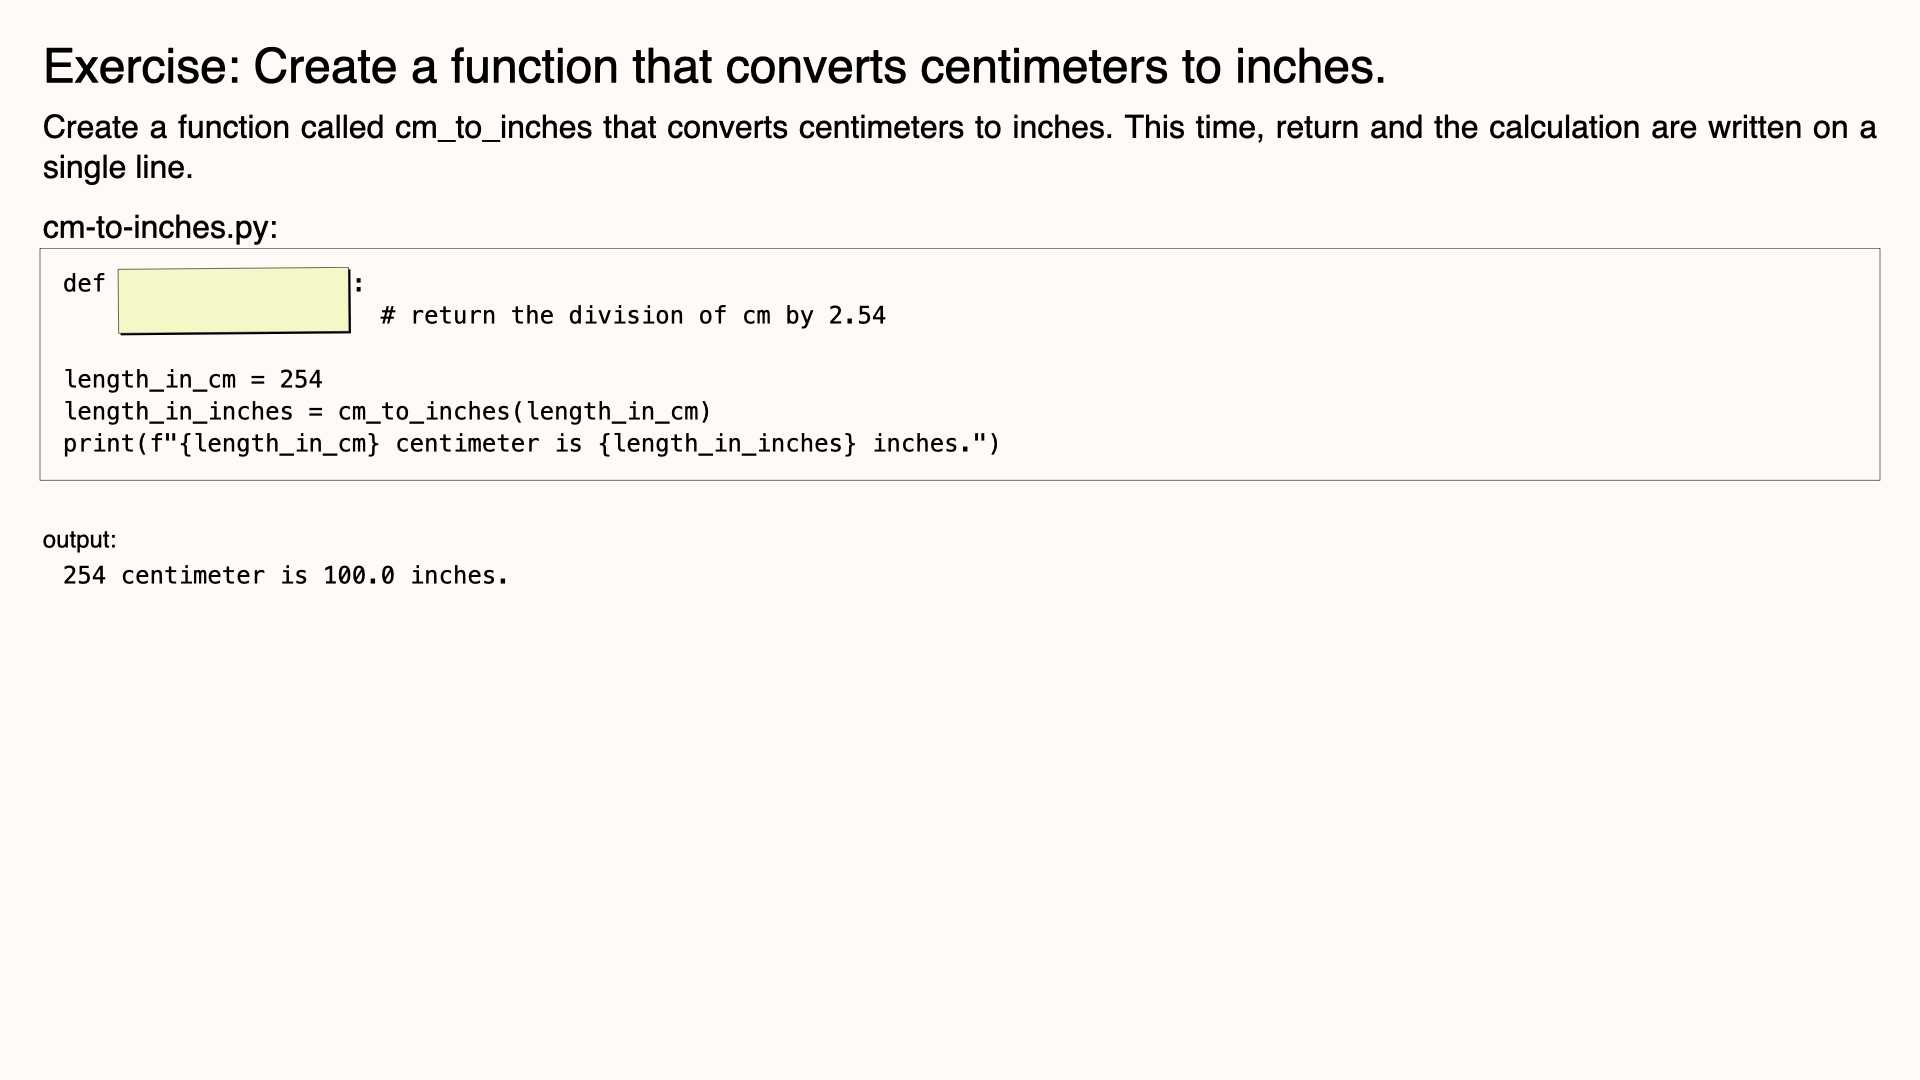
Task: Click the 'length_in_inches' variable being assigned
Action: pos(178,412)
